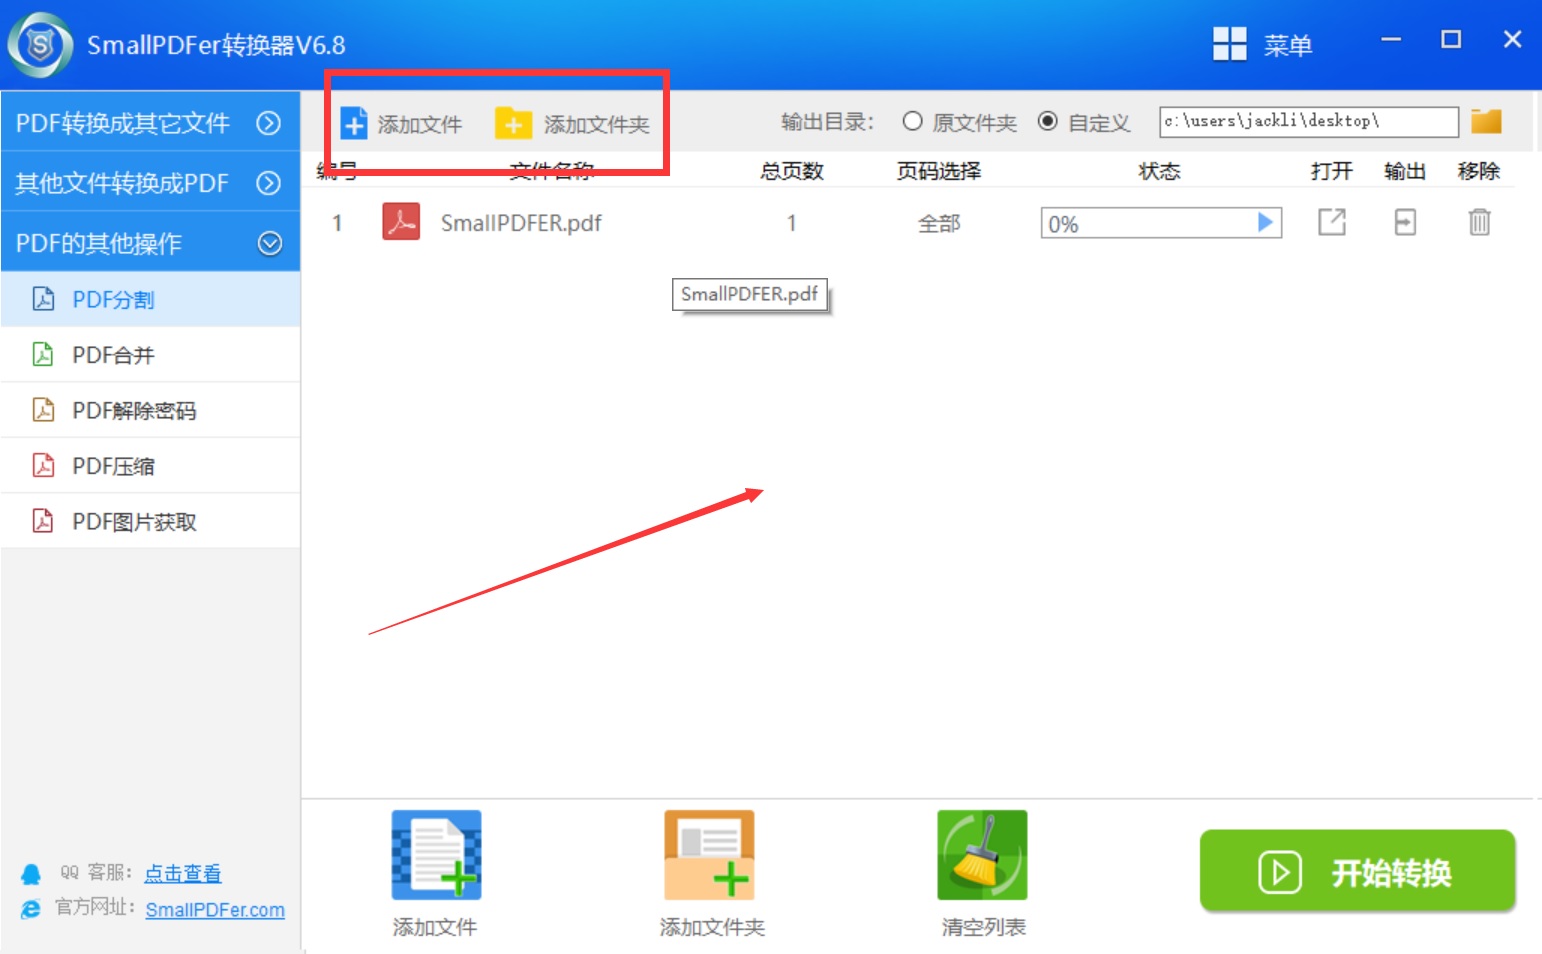This screenshot has height=954, width=1542.
Task: Expand the 其他文件转换成PDF section
Action: [x=150, y=183]
